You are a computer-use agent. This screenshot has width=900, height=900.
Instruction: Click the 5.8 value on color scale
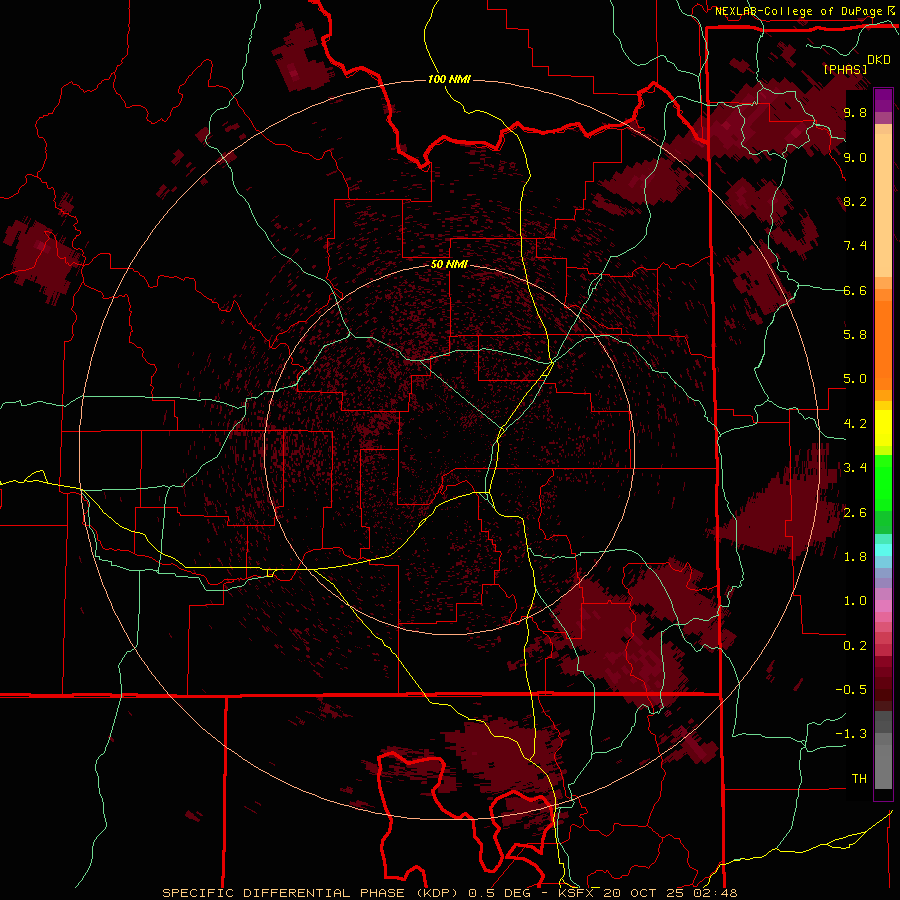[x=855, y=335]
